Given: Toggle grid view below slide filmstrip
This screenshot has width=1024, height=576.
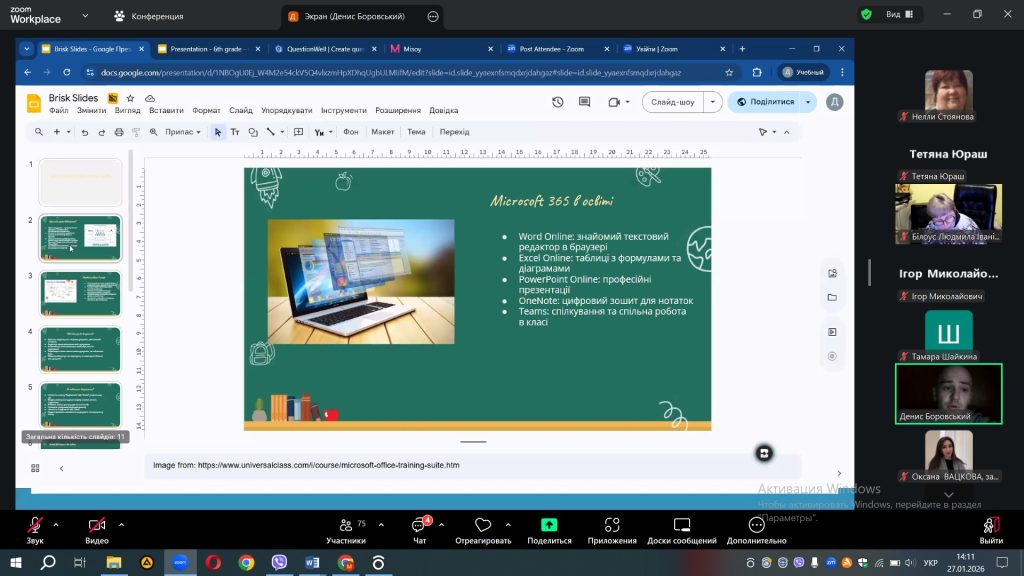Looking at the screenshot, I should 35,468.
